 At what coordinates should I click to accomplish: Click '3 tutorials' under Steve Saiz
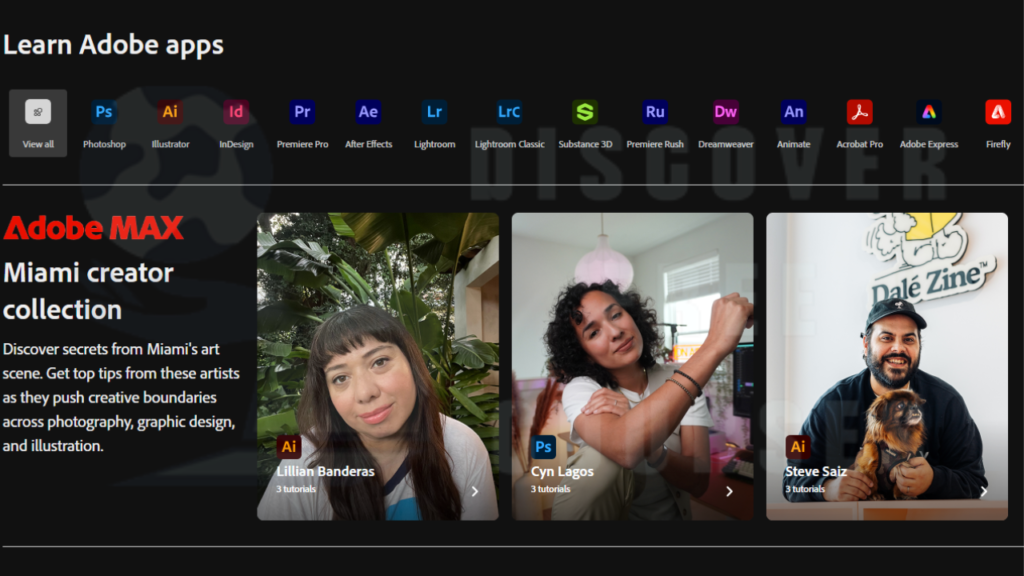[805, 489]
